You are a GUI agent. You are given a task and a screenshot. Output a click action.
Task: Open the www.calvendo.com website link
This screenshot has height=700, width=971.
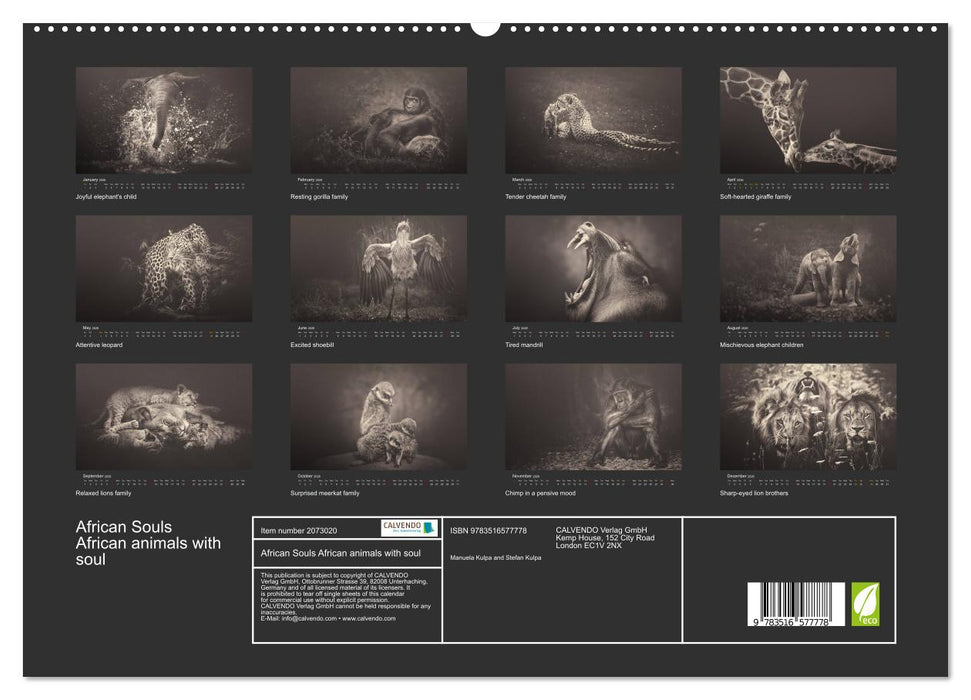click(367, 619)
